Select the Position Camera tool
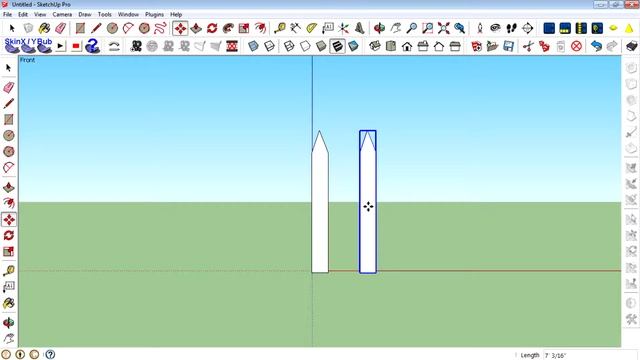The width and height of the screenshot is (640, 360). click(480, 28)
